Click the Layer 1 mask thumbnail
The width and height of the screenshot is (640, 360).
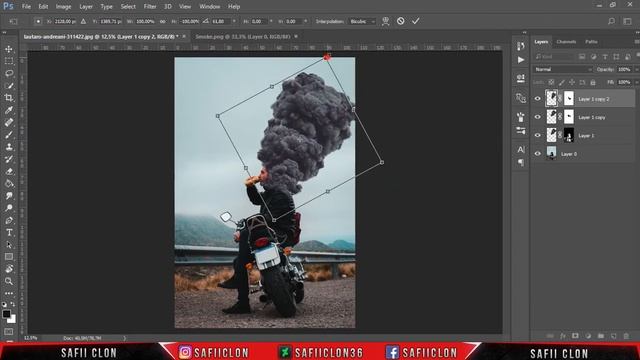(x=569, y=135)
